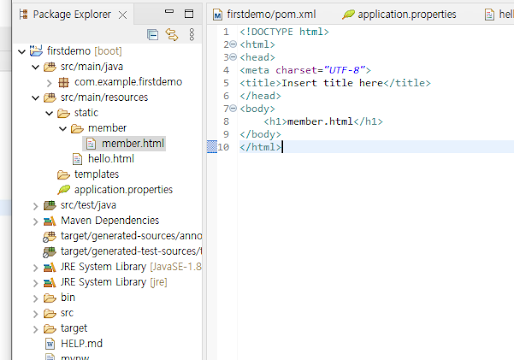Click the src/main/resources folder icon
This screenshot has width=514, height=360.
coord(50,97)
